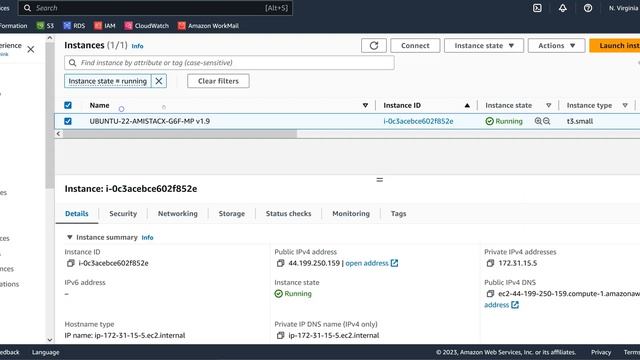Select the instance name UBUNTU-22-AMISTACX-G6F-MP v1.9

[x=149, y=121]
